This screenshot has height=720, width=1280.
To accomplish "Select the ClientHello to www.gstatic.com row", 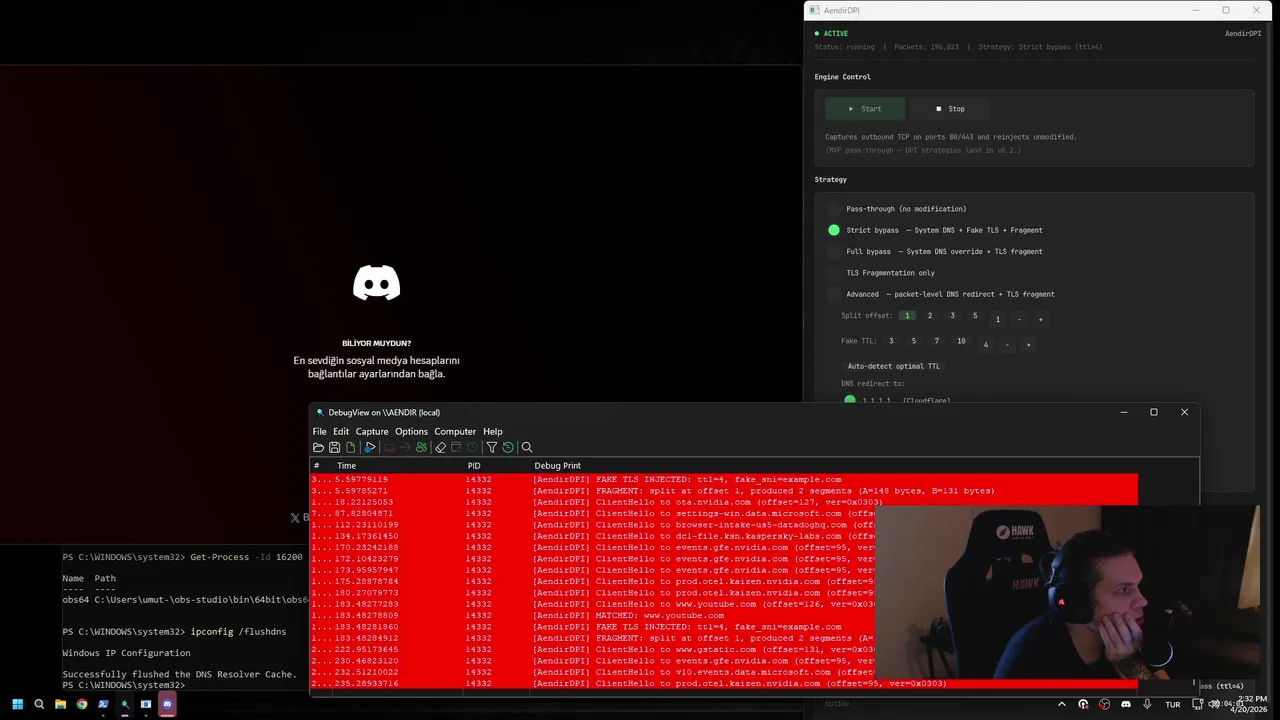I will click(724, 649).
